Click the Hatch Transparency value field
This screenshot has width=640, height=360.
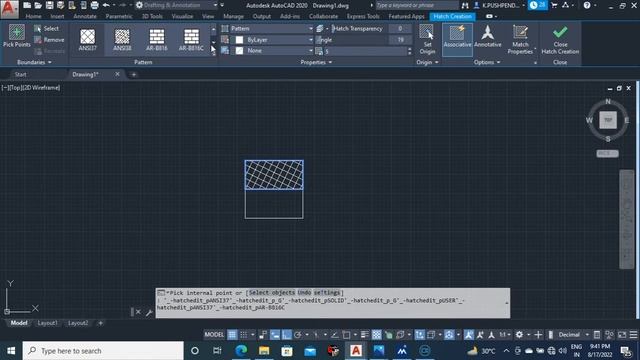point(400,29)
